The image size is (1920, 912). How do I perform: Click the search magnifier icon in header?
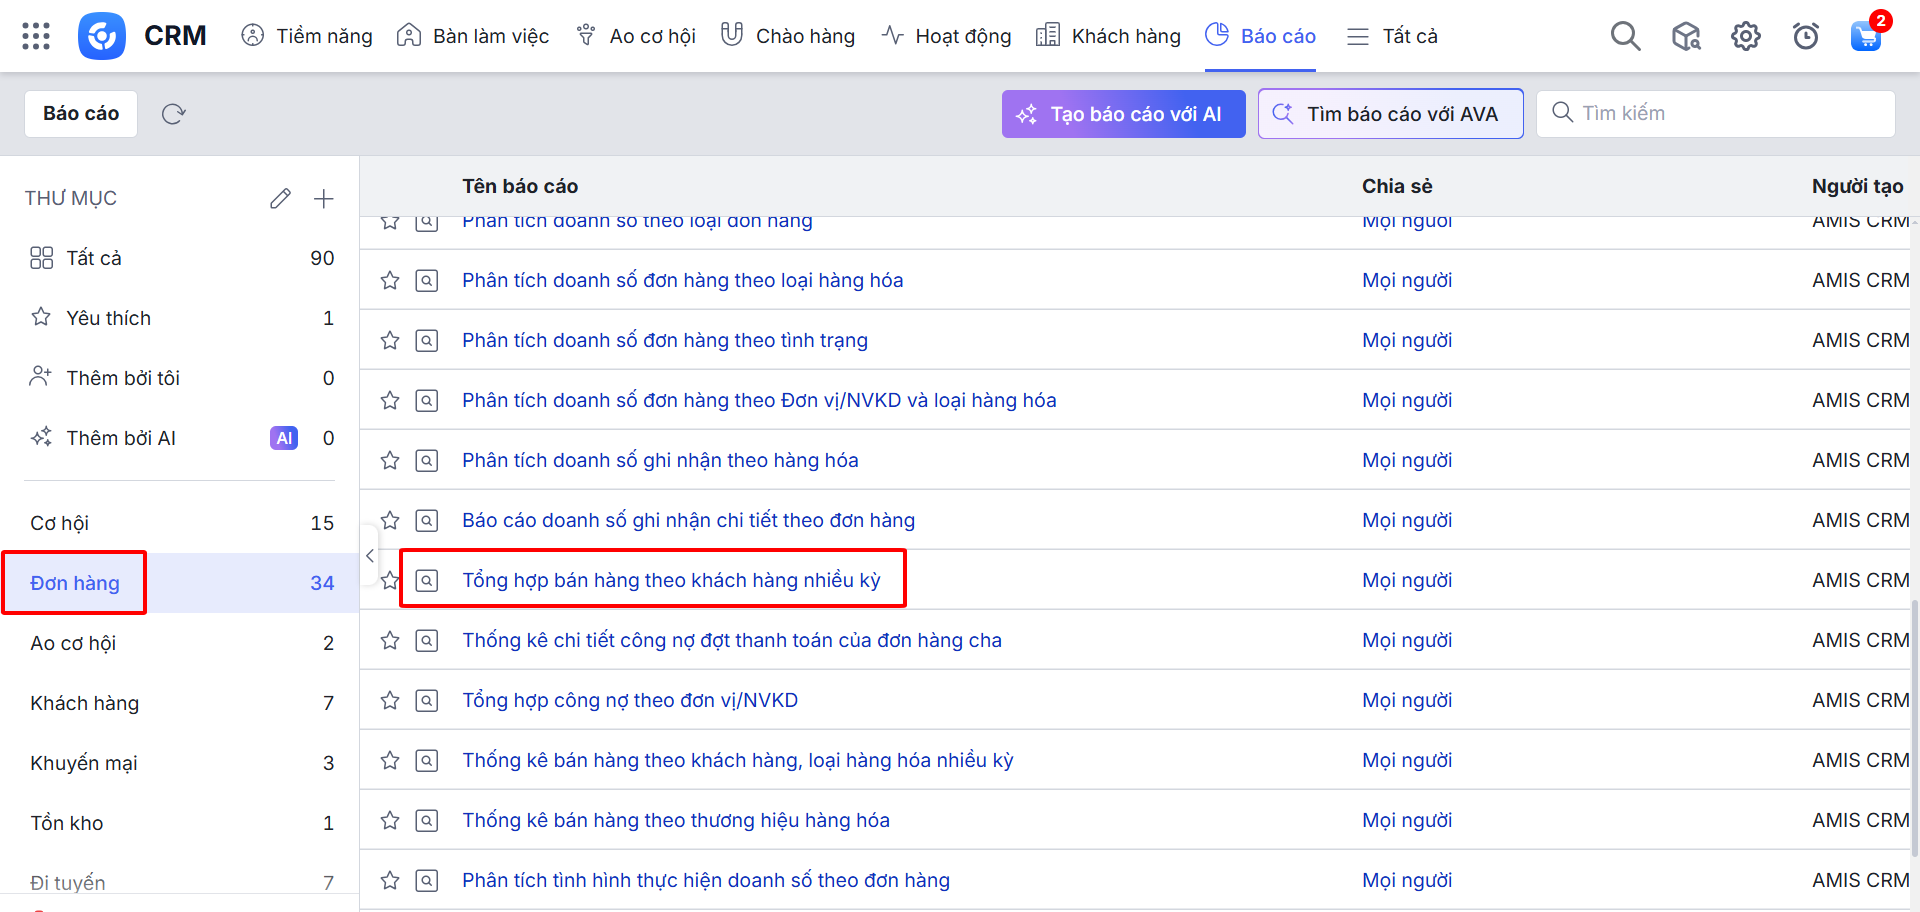[1625, 36]
